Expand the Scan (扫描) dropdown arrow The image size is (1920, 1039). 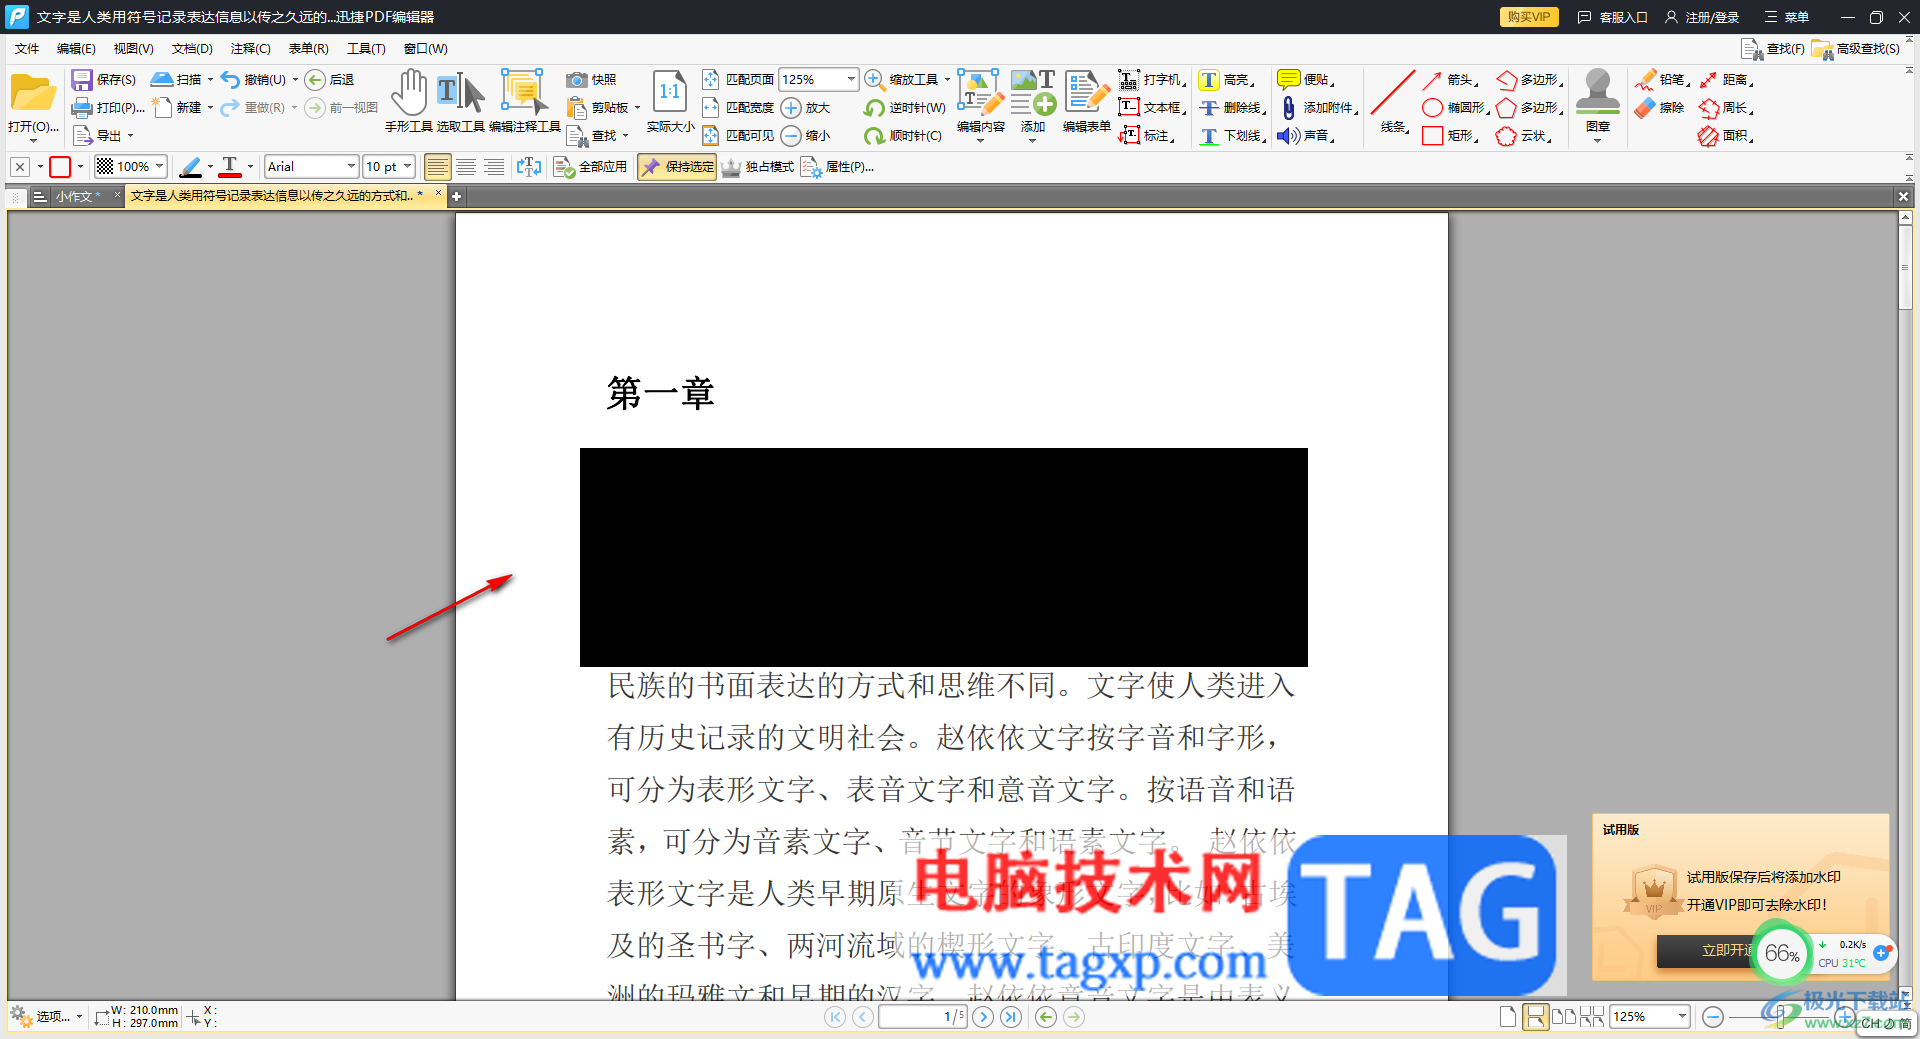click(210, 79)
